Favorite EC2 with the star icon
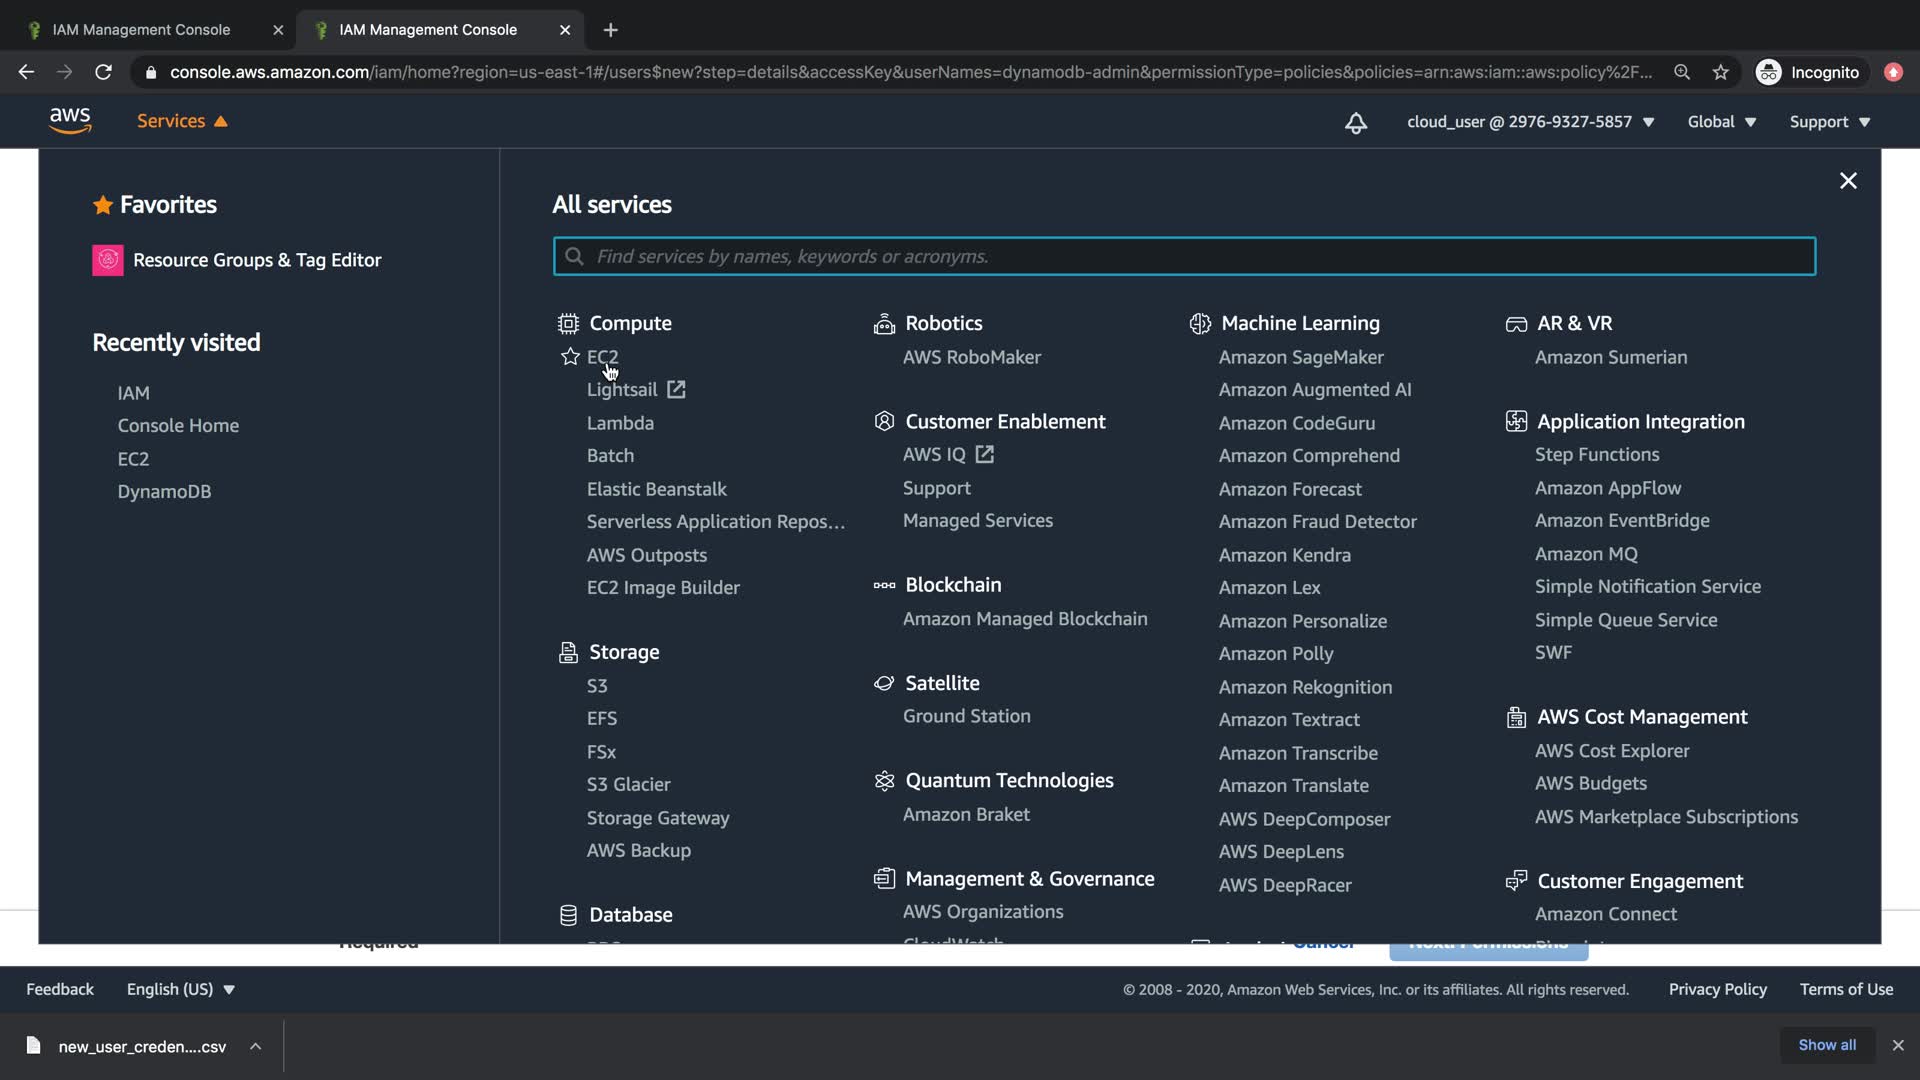 [x=570, y=357]
